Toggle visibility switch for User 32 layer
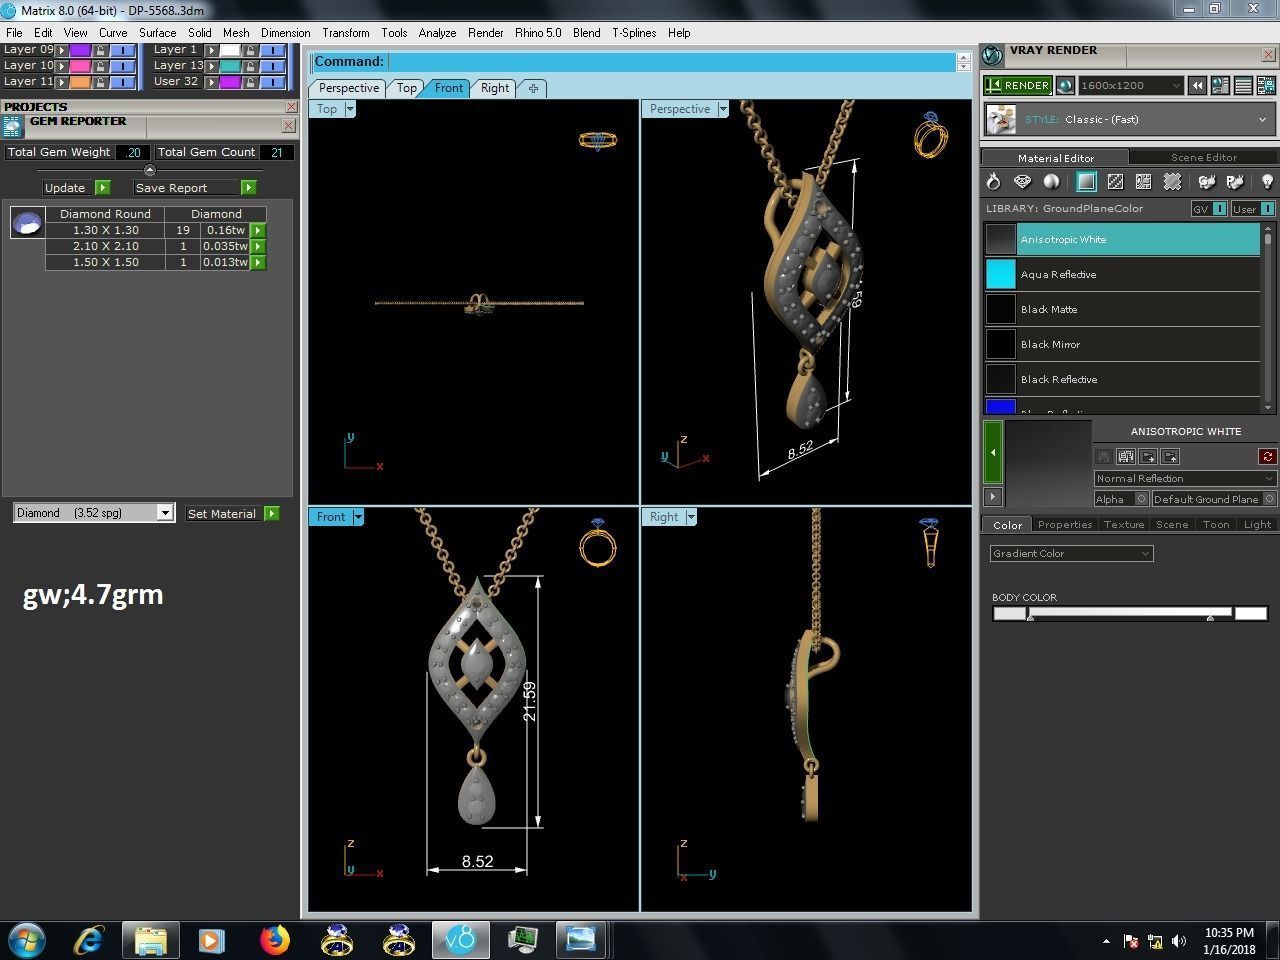Screen dimensions: 1280x960 pyautogui.click(x=272, y=82)
